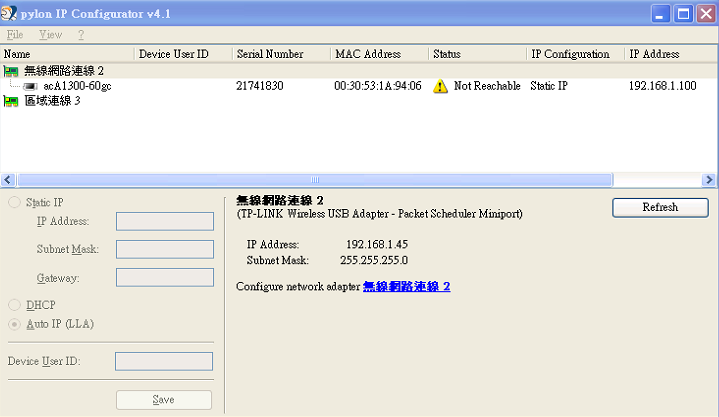Screen dimensions: 719x417
Task: Open the File menu
Action: pyautogui.click(x=15, y=35)
